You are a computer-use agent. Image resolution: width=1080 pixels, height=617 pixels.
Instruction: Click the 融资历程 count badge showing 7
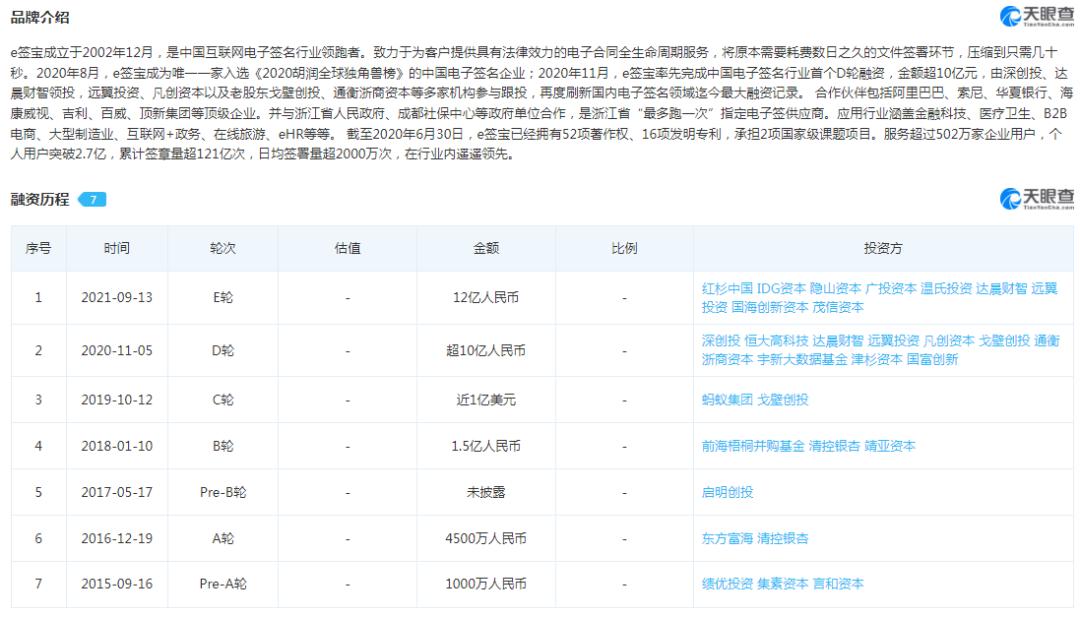(92, 200)
